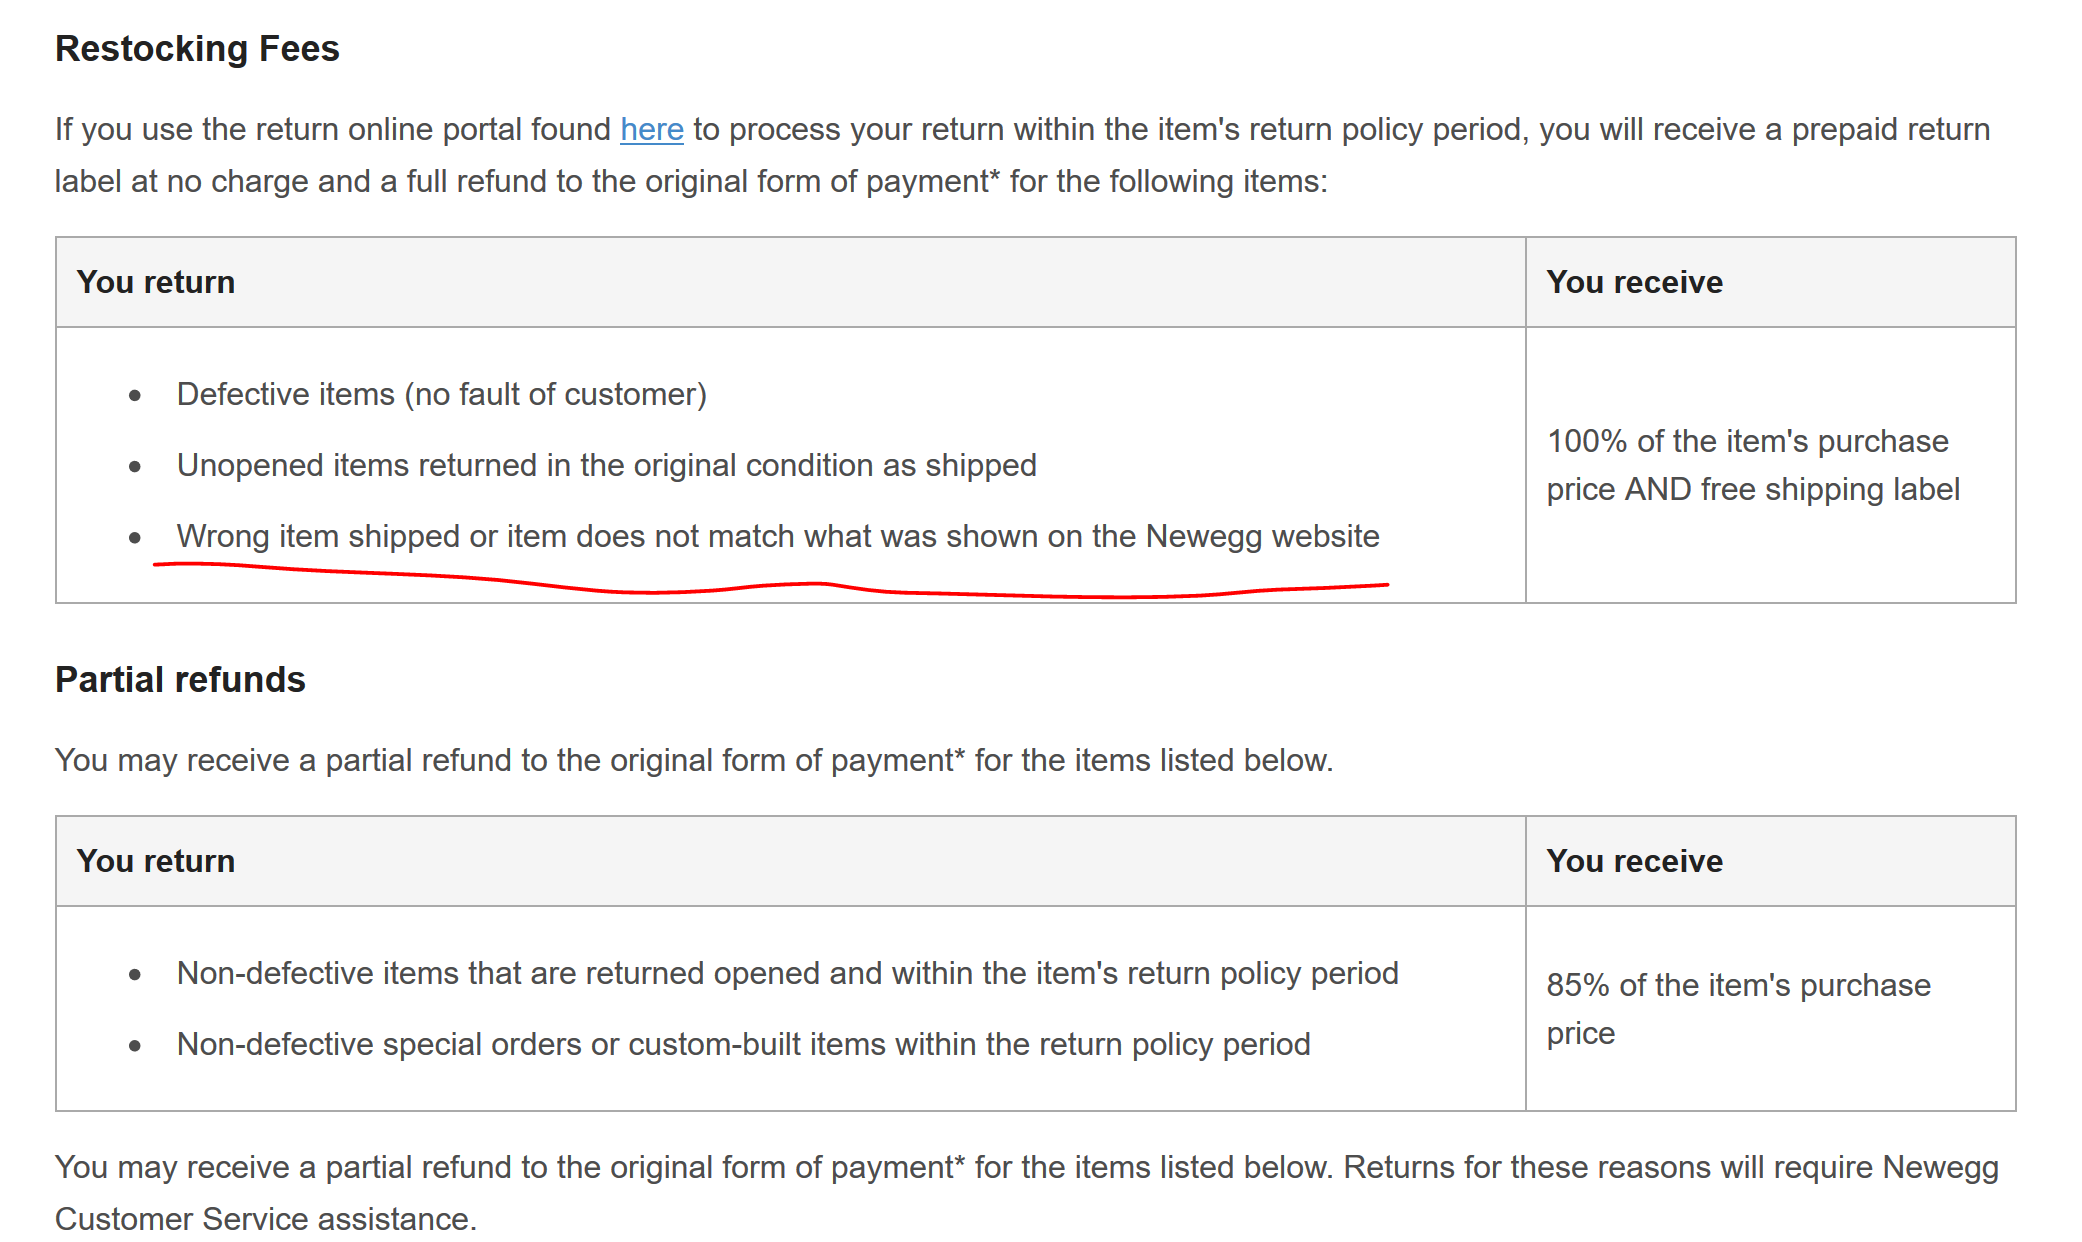The image size is (2082, 1242).
Task: Click the bullet dot before 'Non-defective special orders'
Action: [135, 1046]
